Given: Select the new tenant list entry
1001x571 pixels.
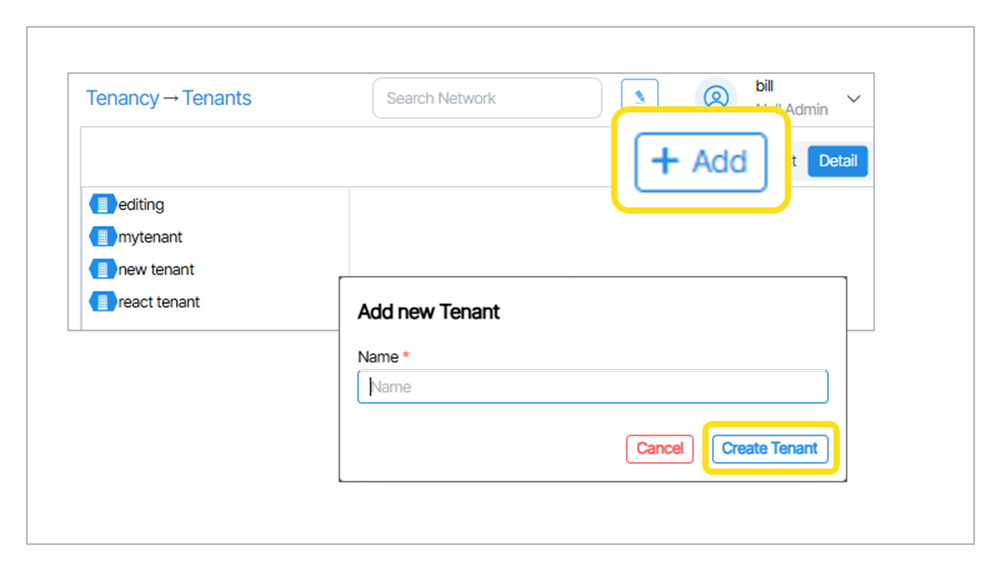Looking at the screenshot, I should tap(156, 269).
